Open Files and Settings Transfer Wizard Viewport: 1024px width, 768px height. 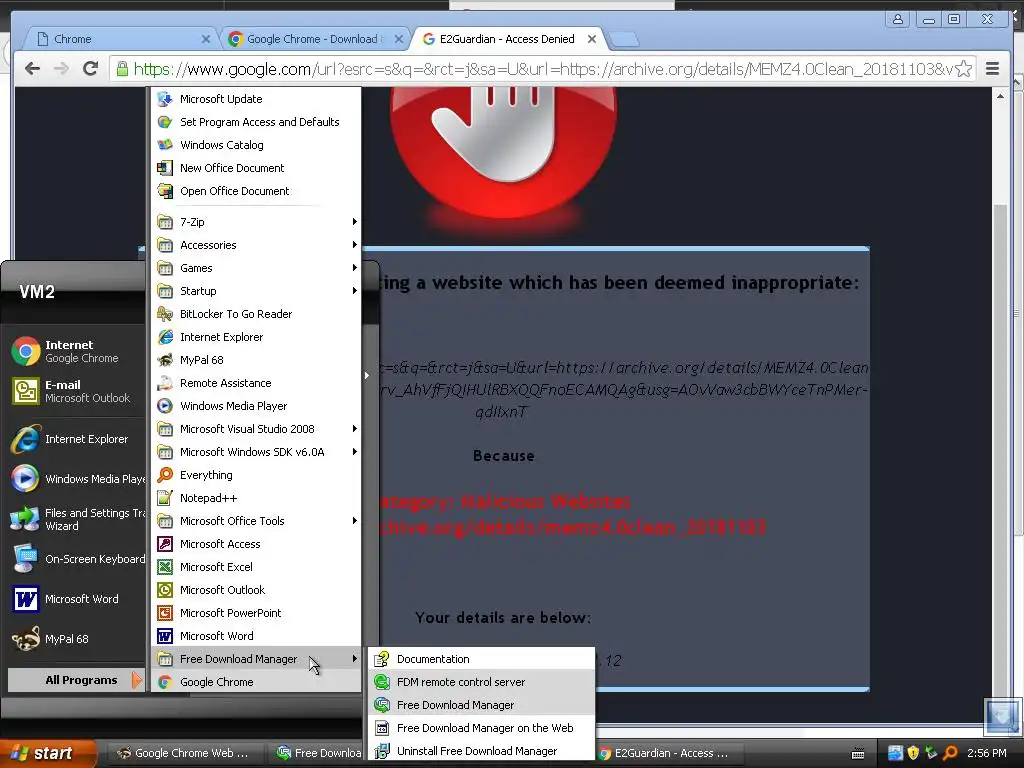(76, 519)
